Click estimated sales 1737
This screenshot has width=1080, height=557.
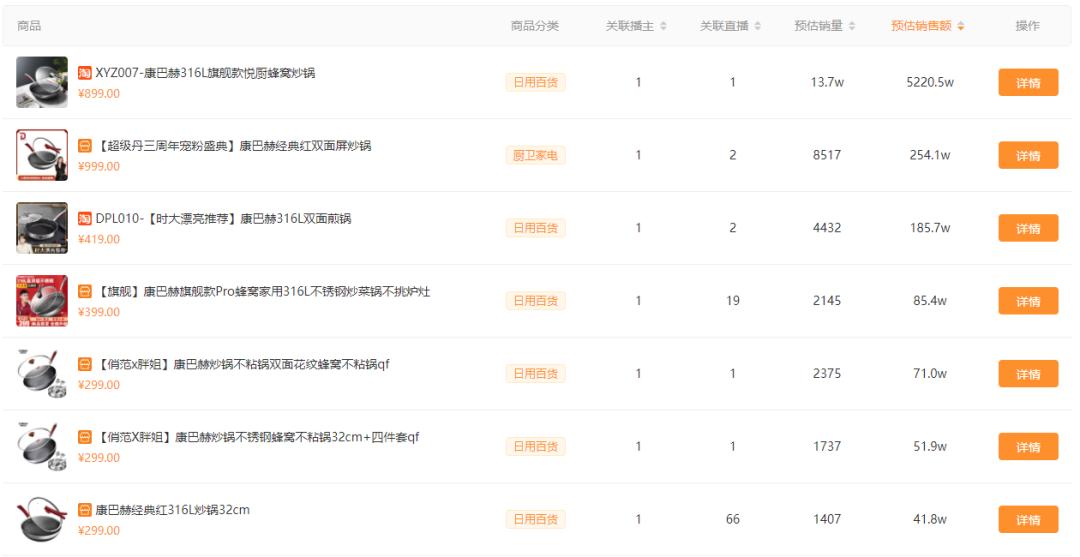point(827,448)
